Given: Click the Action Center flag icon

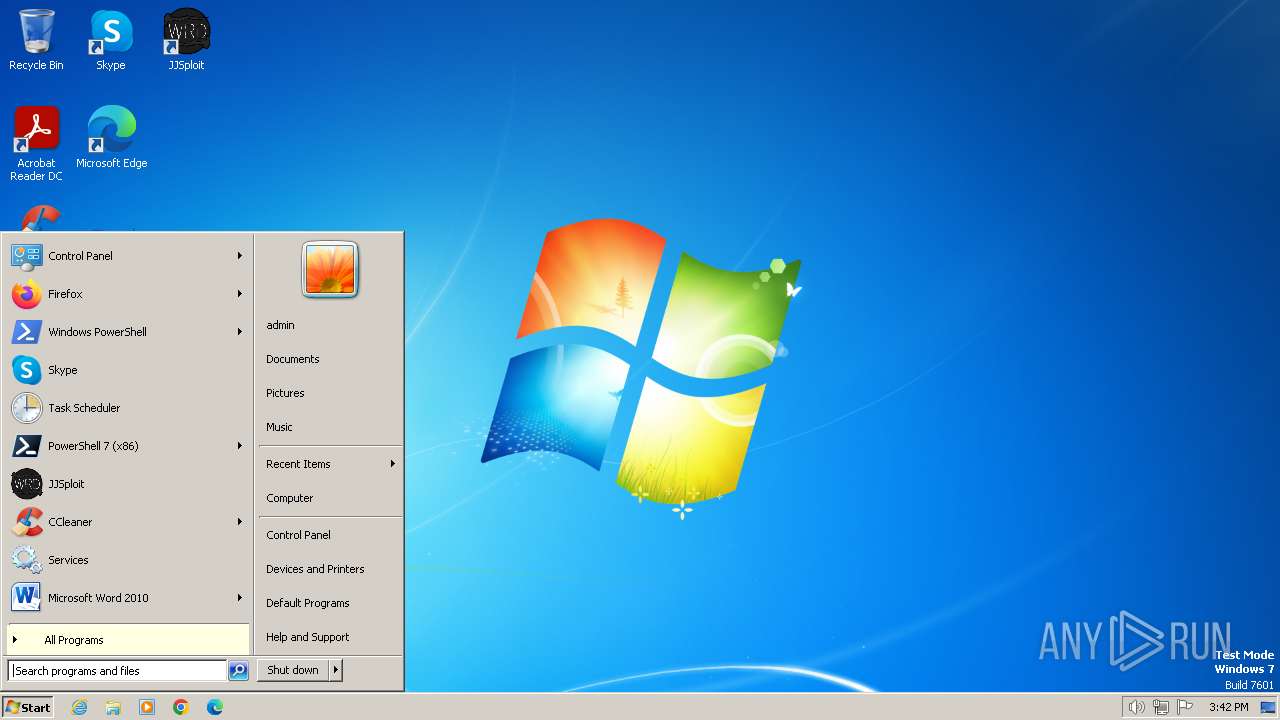Looking at the screenshot, I should (x=1186, y=707).
